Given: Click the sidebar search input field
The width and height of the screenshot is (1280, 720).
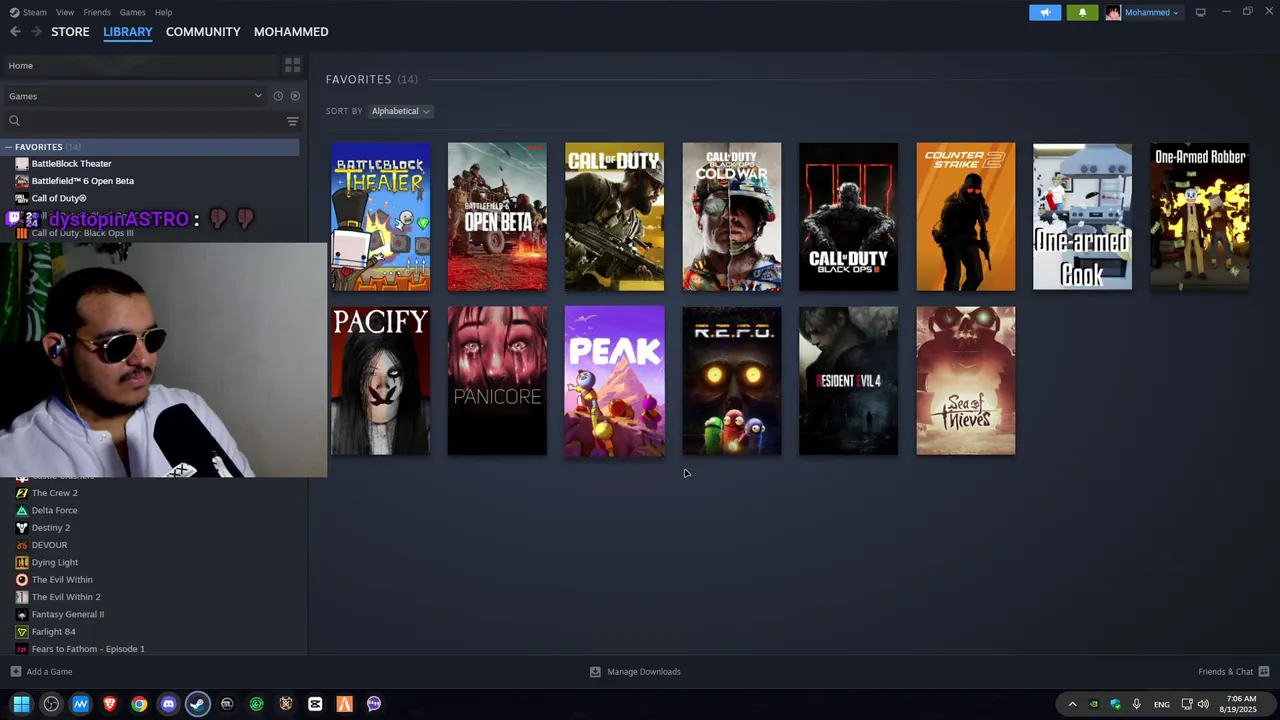Looking at the screenshot, I should tap(152, 121).
